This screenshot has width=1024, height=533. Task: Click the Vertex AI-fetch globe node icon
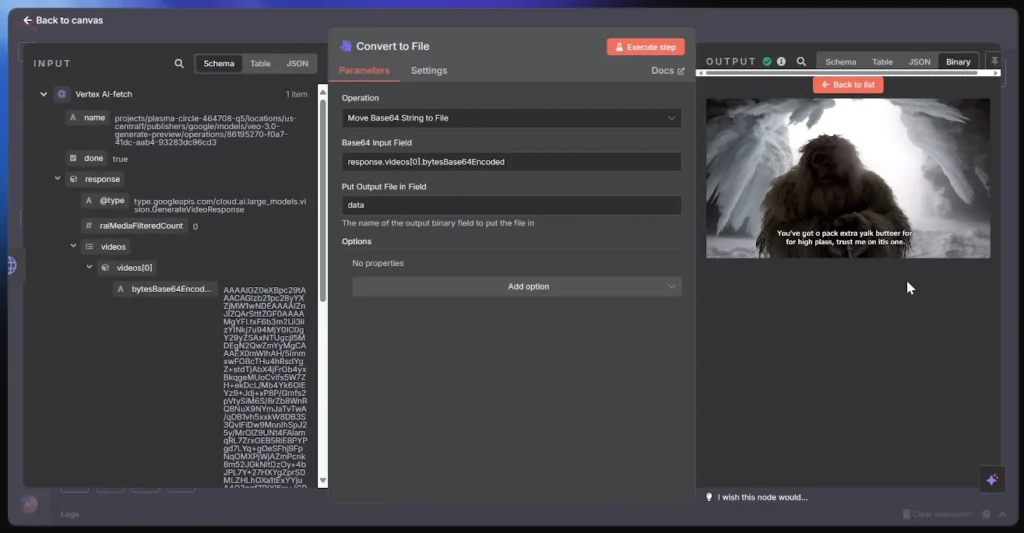pyautogui.click(x=62, y=94)
